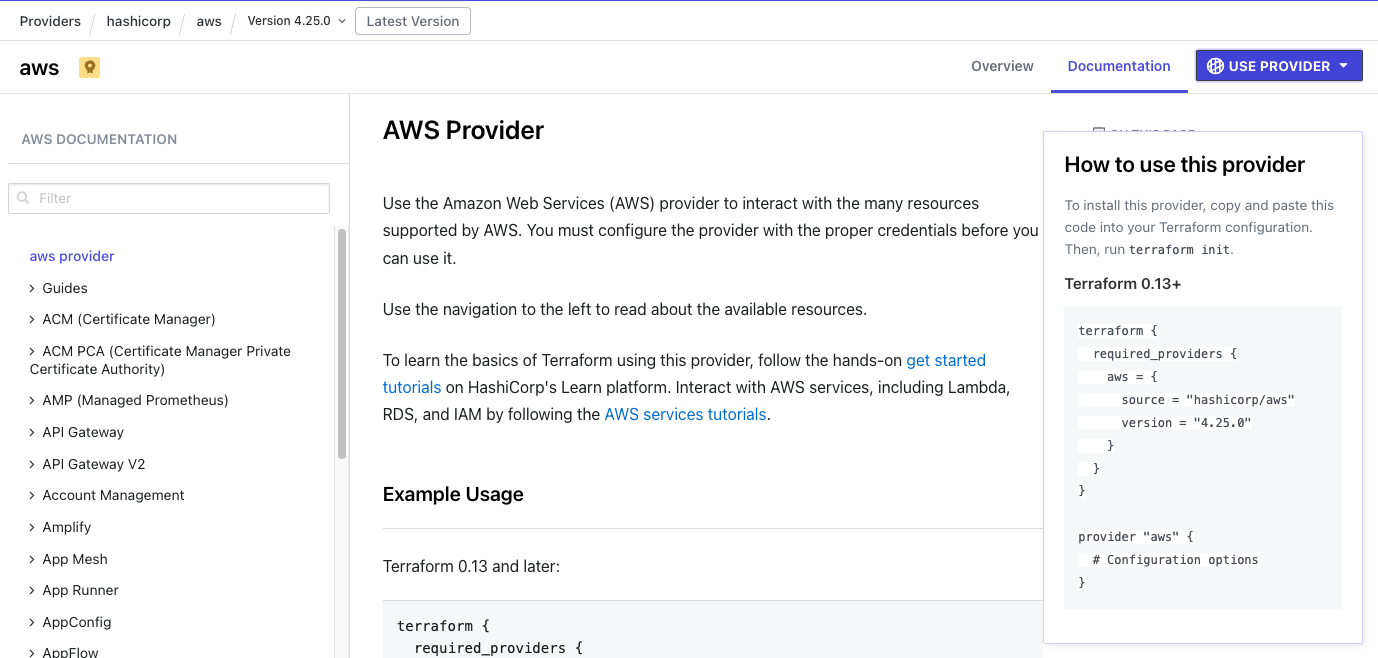
Task: Click the Filter input field
Action: (x=169, y=198)
